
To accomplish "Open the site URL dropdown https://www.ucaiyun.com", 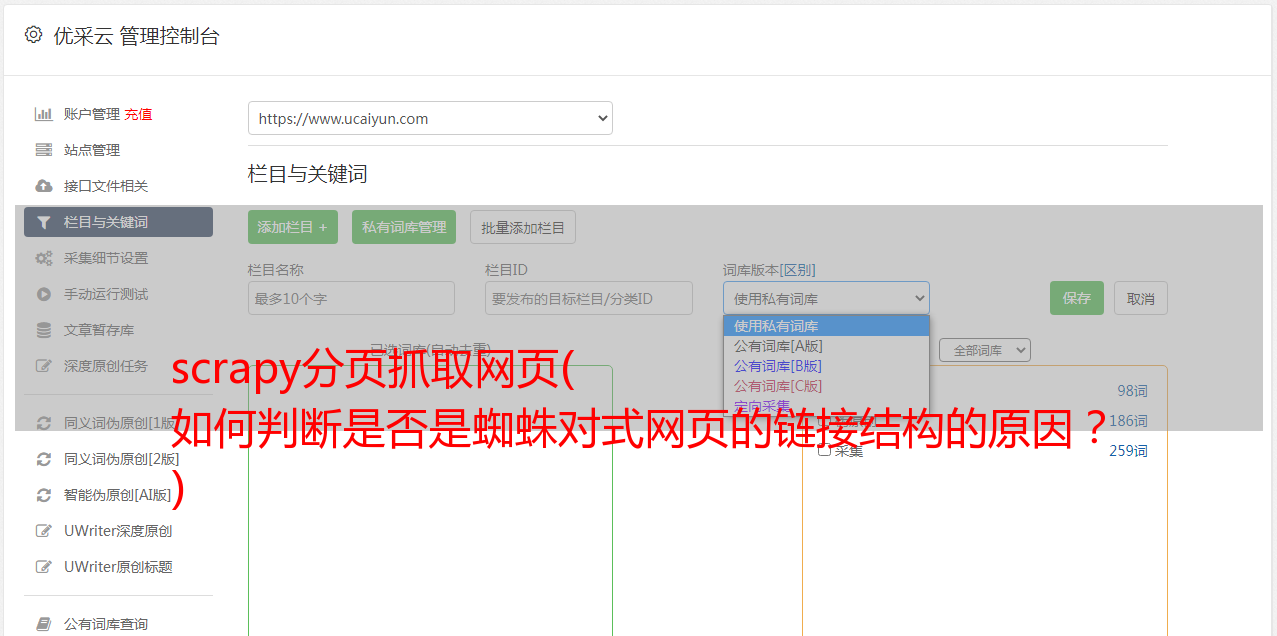I will (430, 118).
